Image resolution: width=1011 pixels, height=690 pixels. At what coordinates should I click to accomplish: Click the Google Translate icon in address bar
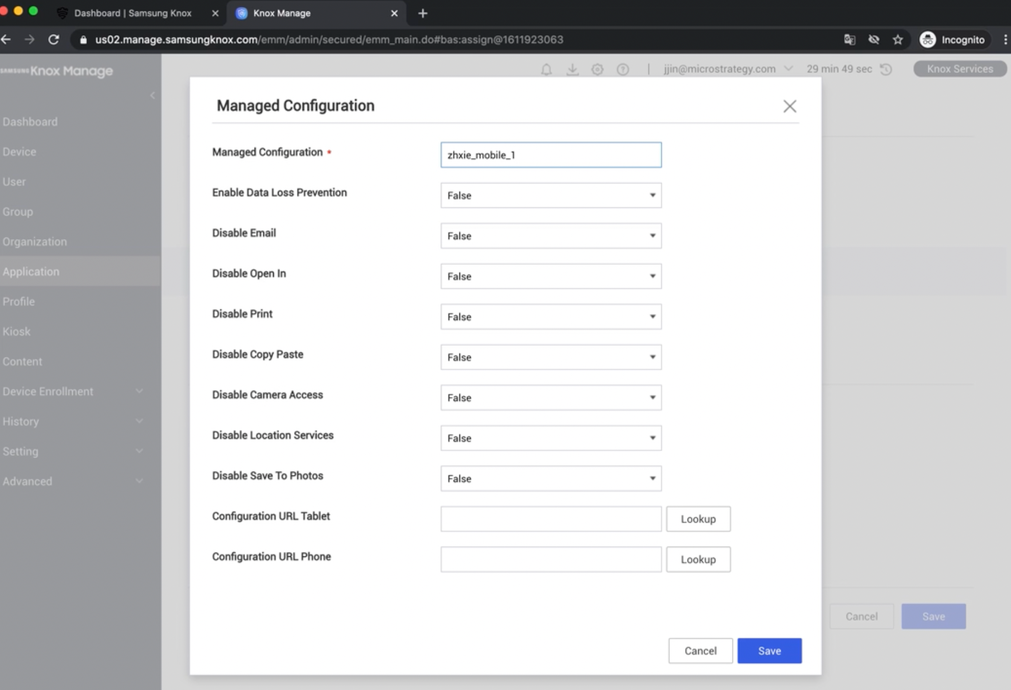849,39
